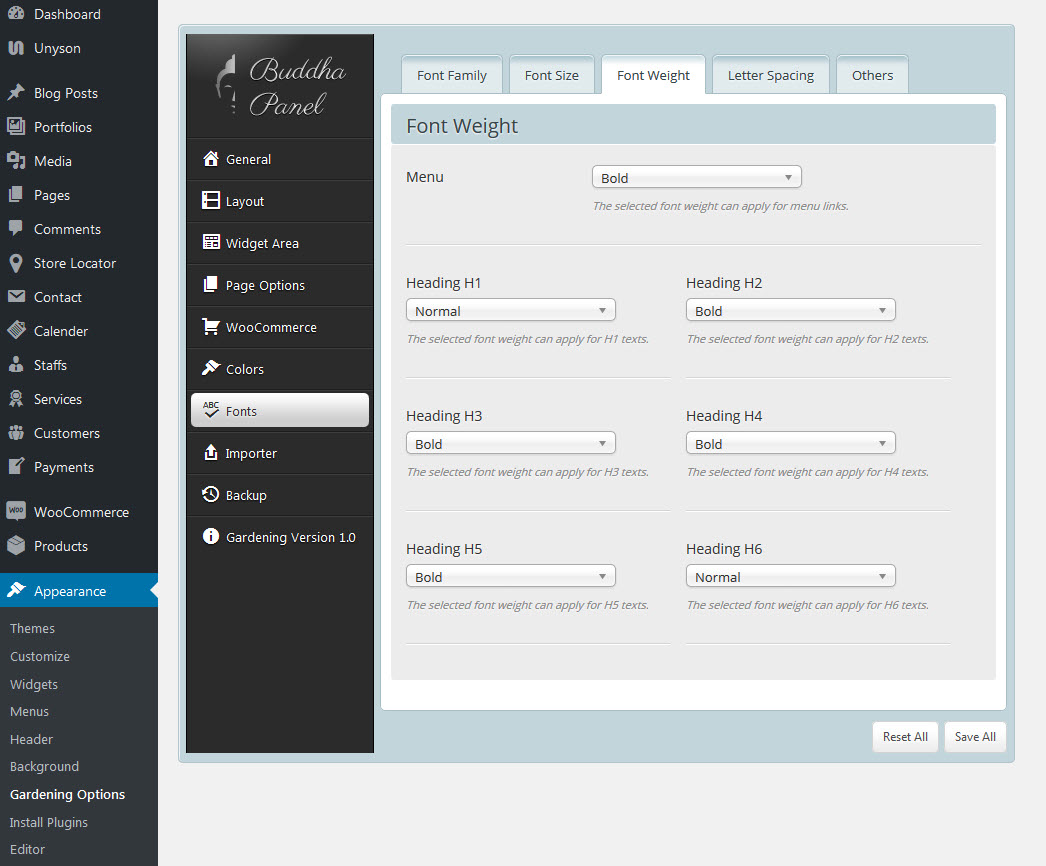Click the WooCommerce woo icon in admin menu
Image resolution: width=1046 pixels, height=866 pixels.
coord(16,511)
